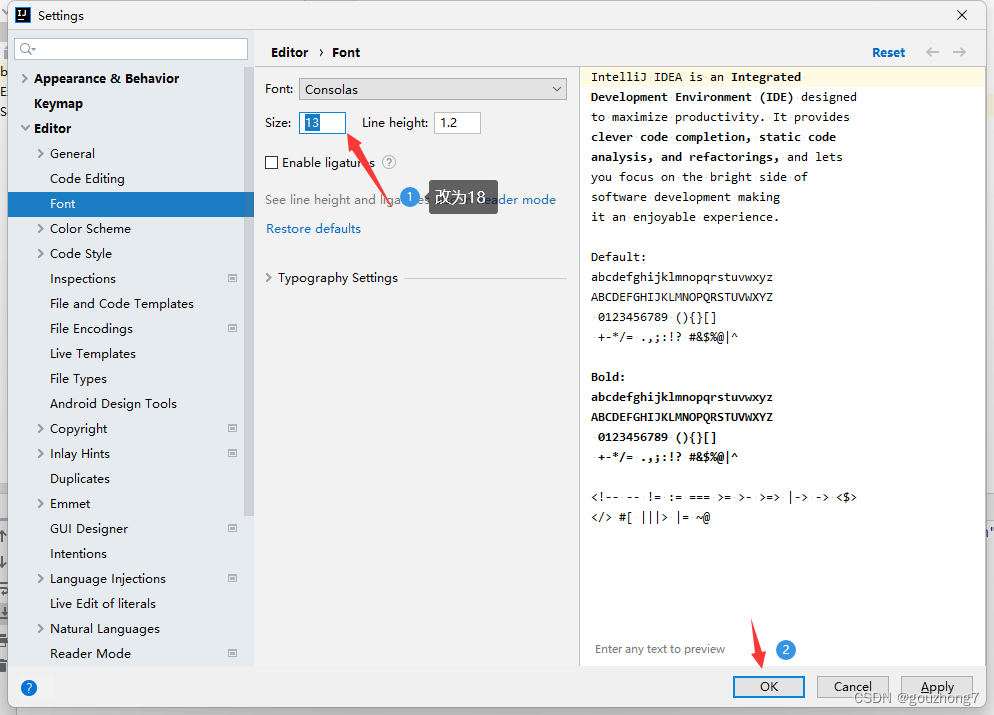Viewport: 994px width, 715px height.
Task: Click the Apply button
Action: [x=936, y=686]
